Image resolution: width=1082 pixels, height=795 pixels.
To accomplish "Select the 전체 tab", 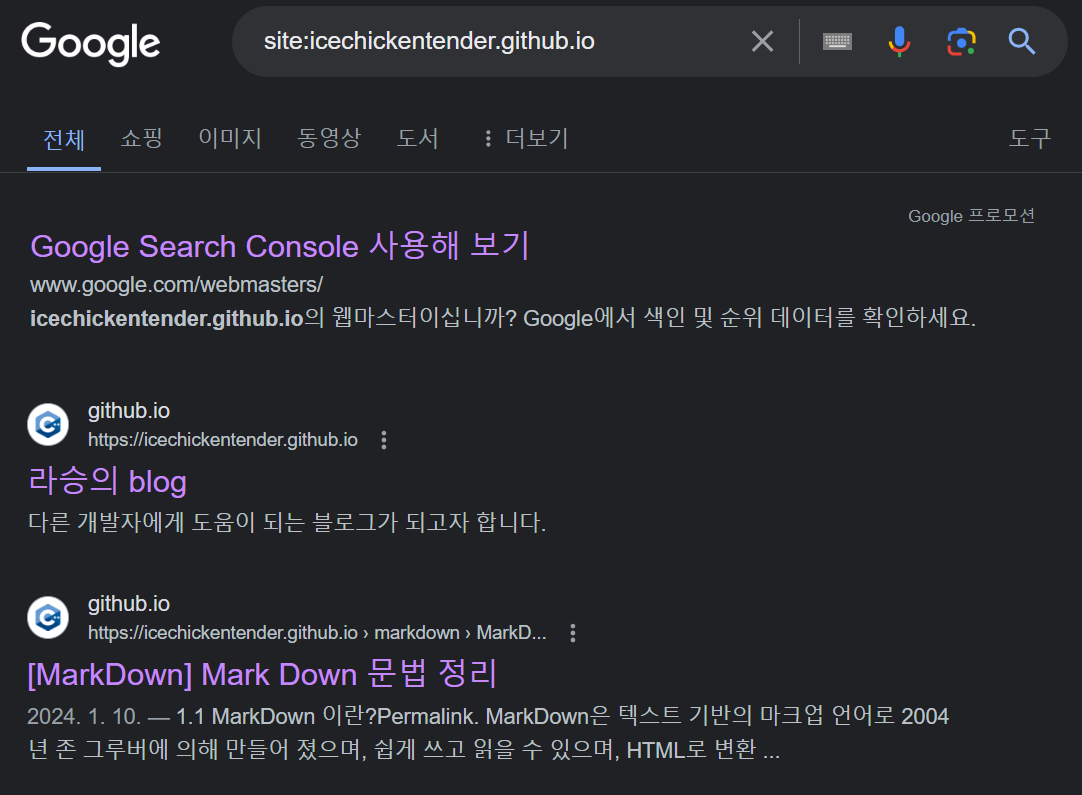I will click(63, 140).
